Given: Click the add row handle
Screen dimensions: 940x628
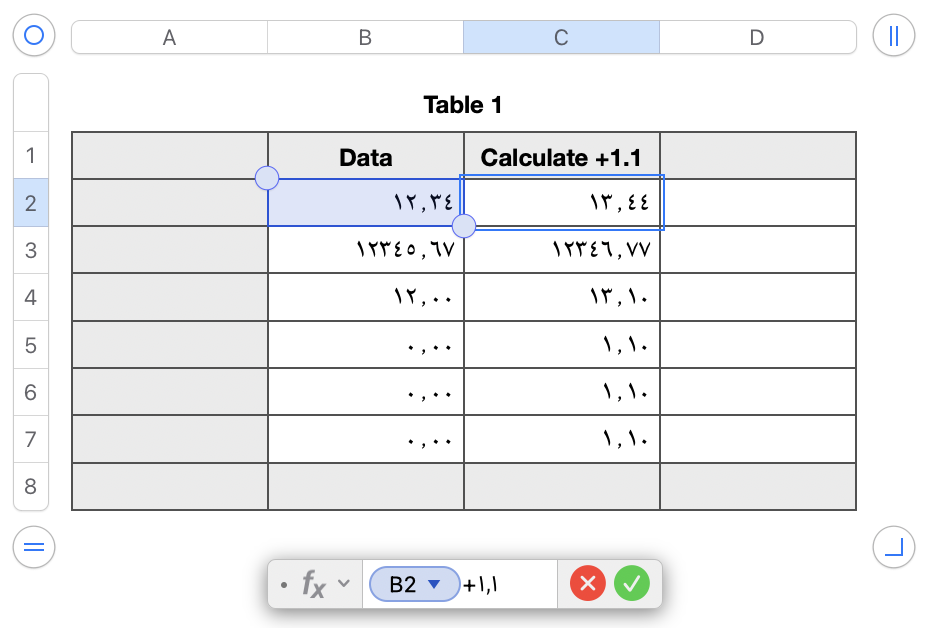Looking at the screenshot, I should coord(34,547).
